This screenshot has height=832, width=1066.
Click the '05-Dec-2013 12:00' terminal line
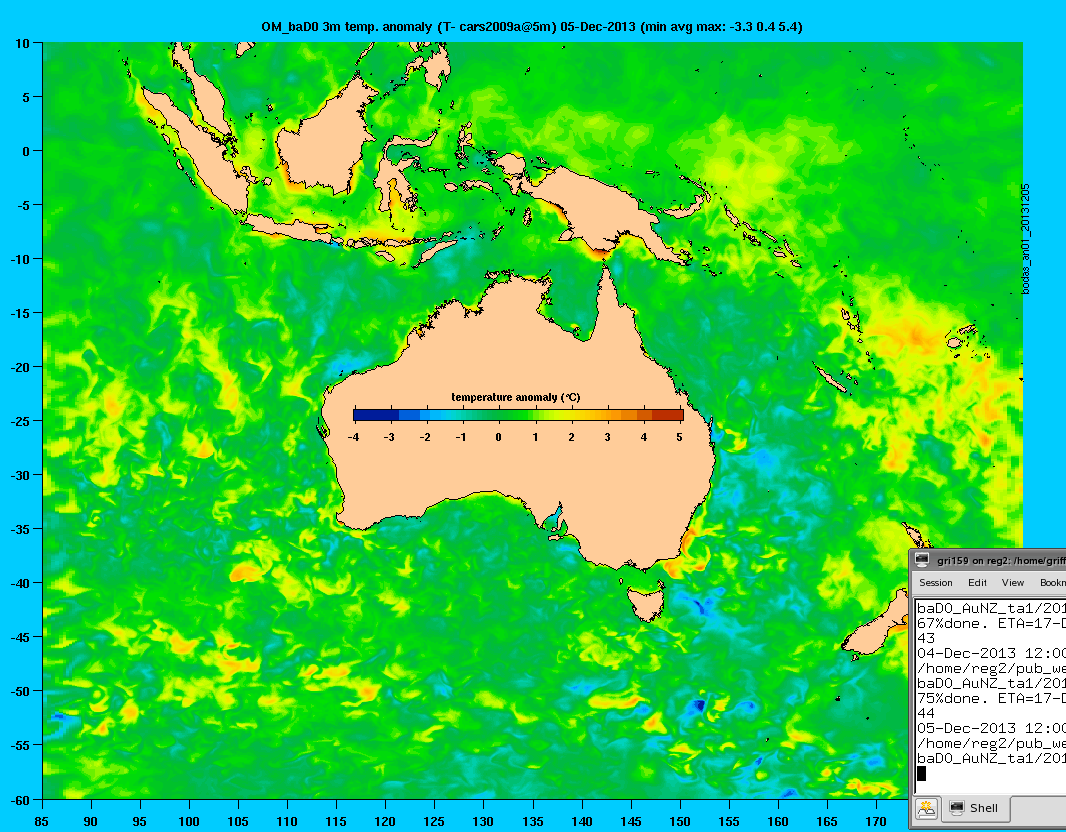pos(991,728)
